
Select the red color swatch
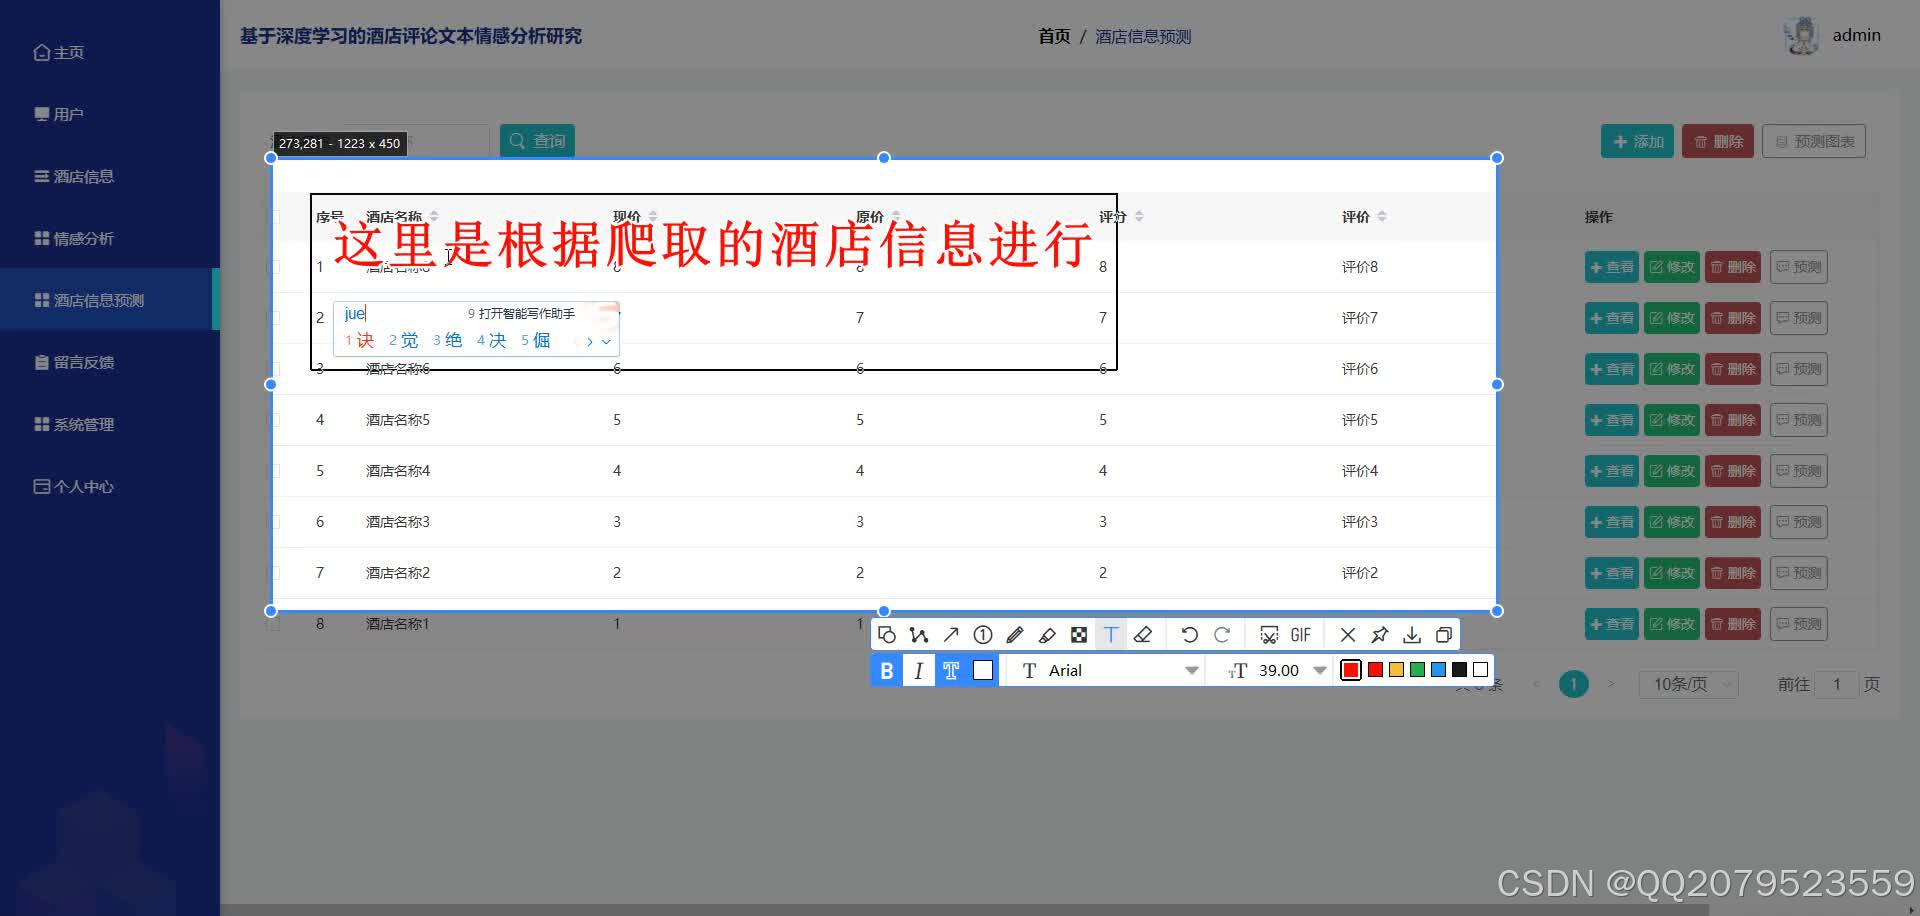[1350, 670]
